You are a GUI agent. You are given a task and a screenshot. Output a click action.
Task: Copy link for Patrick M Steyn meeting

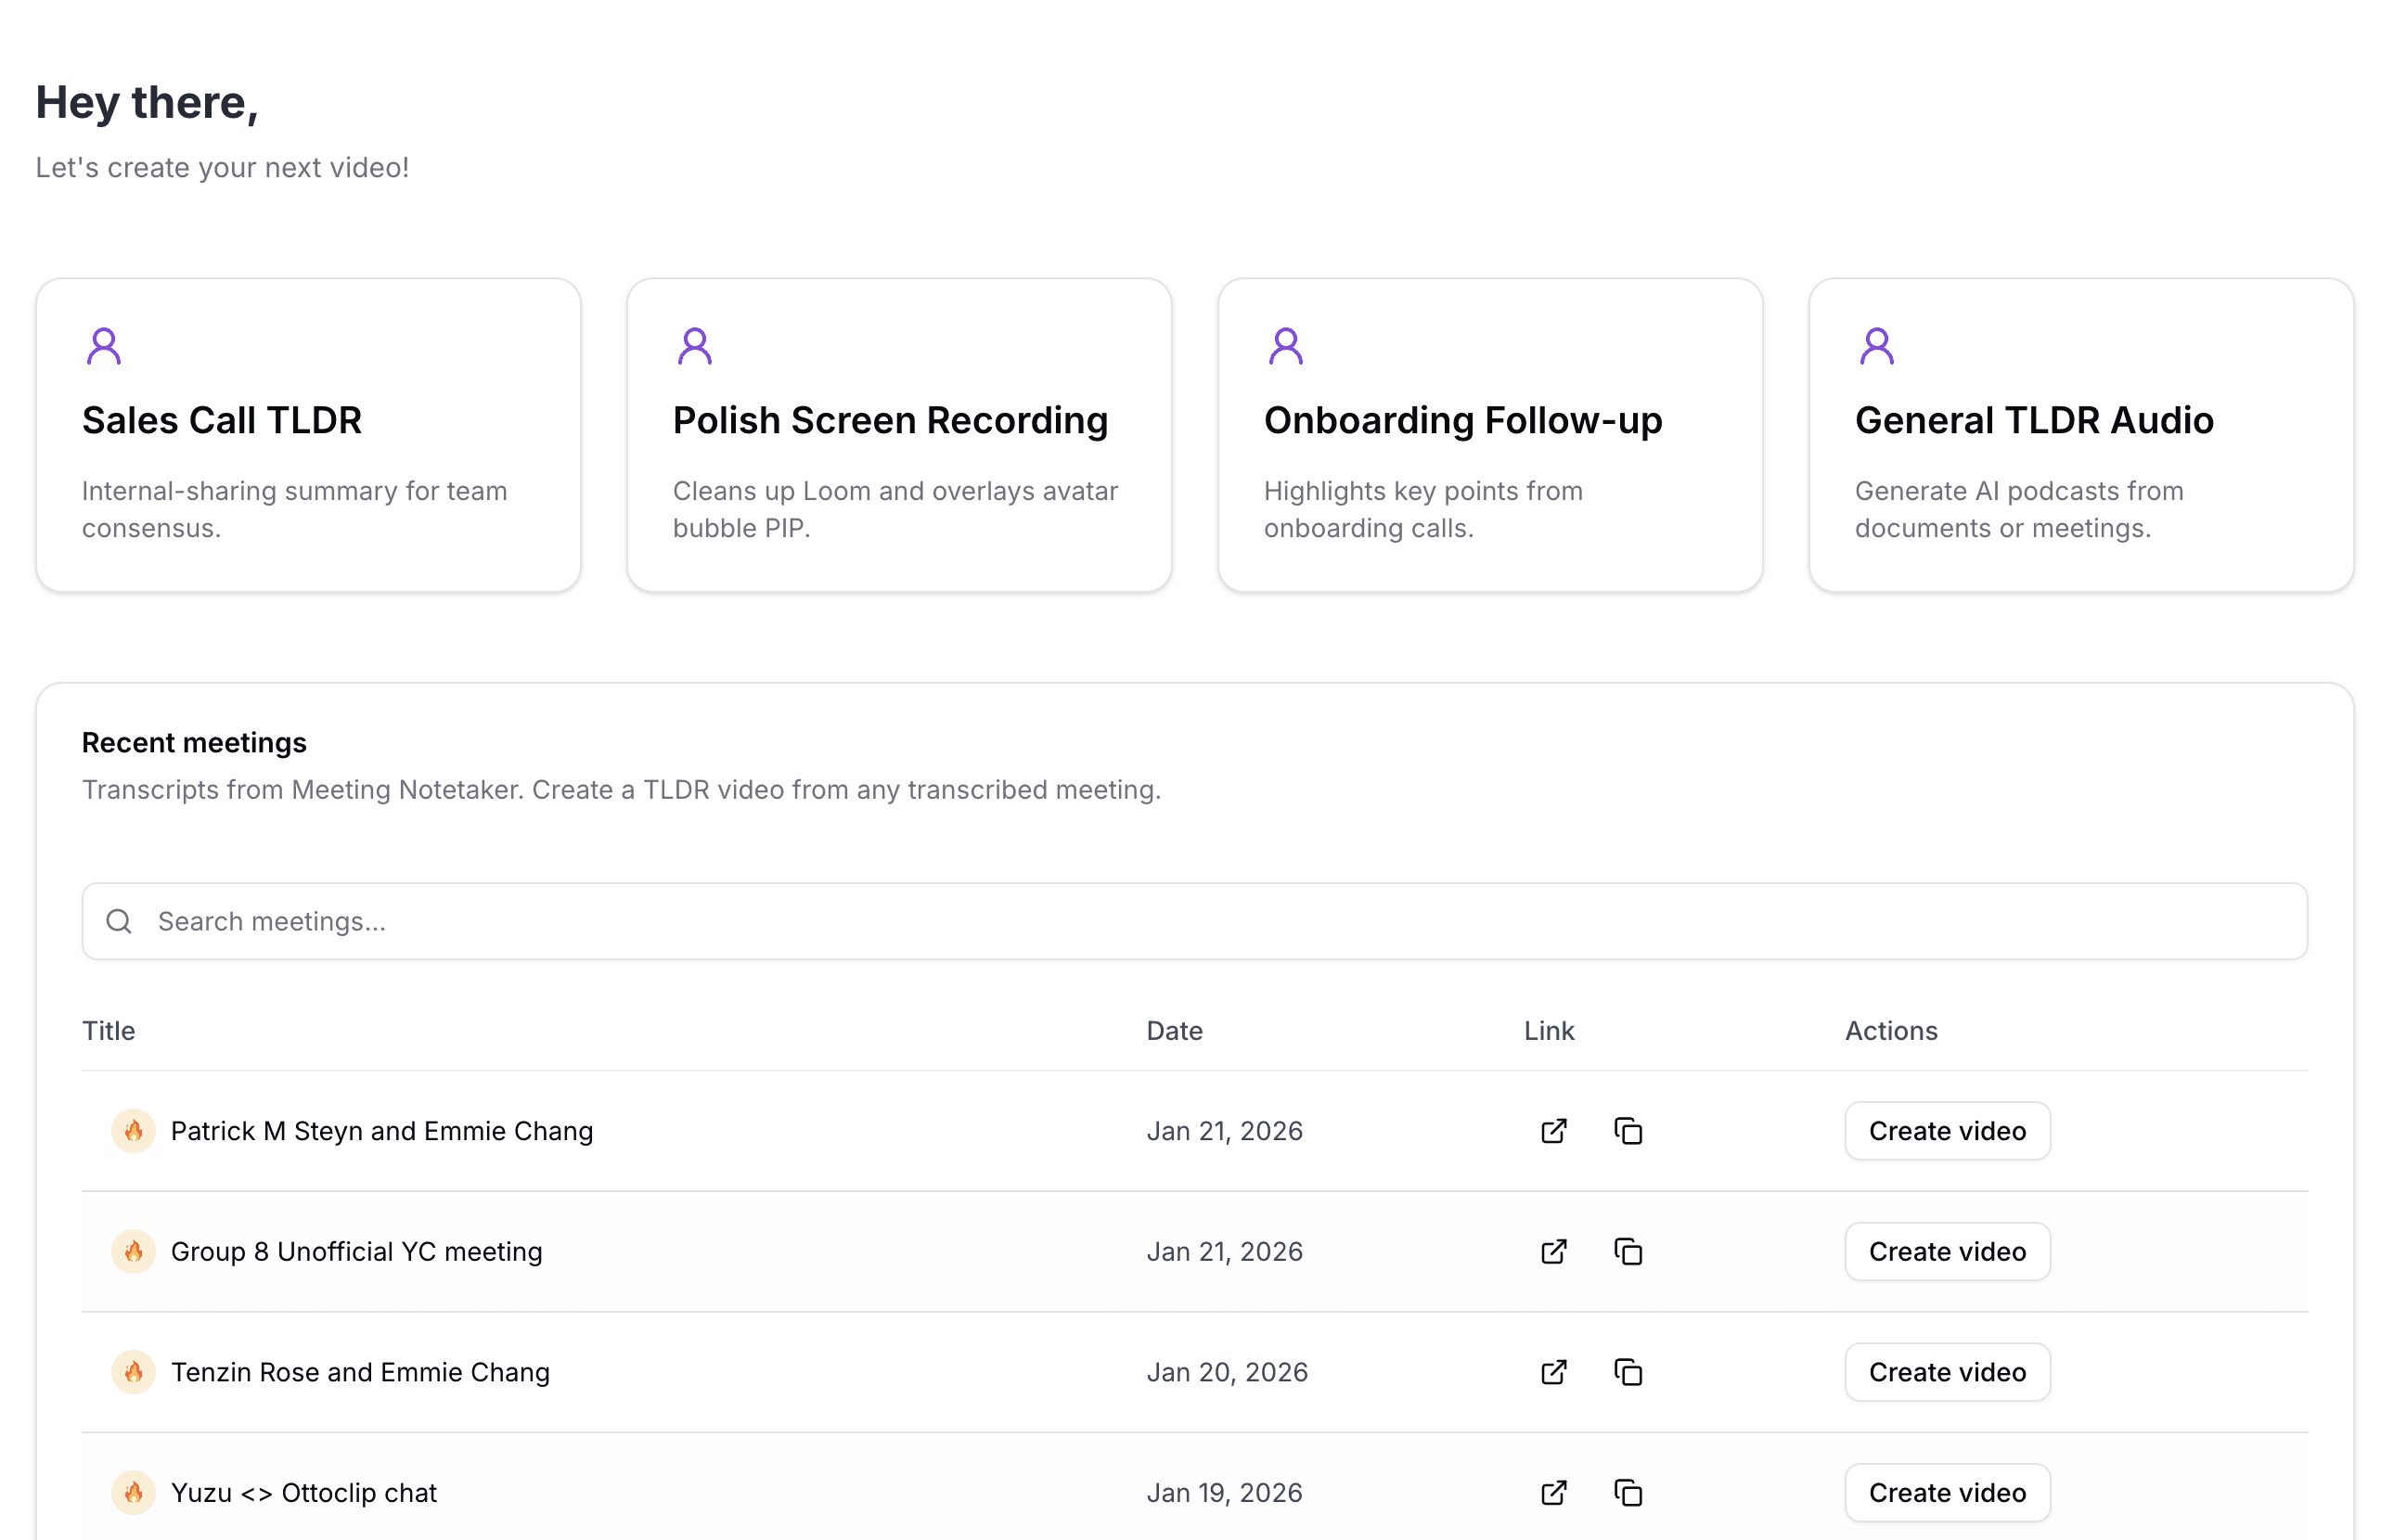click(x=1627, y=1131)
